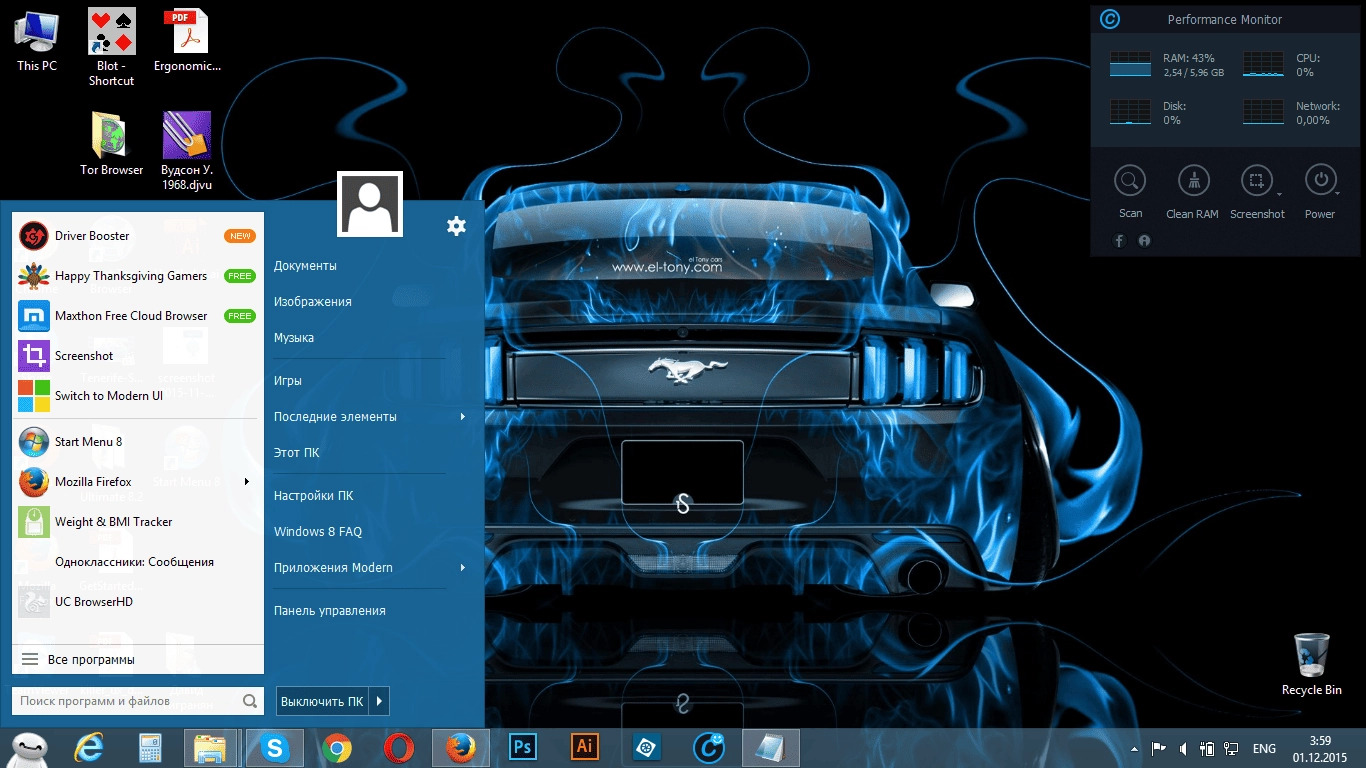Open the Facebook link in Performance Monitor

click(x=1119, y=241)
